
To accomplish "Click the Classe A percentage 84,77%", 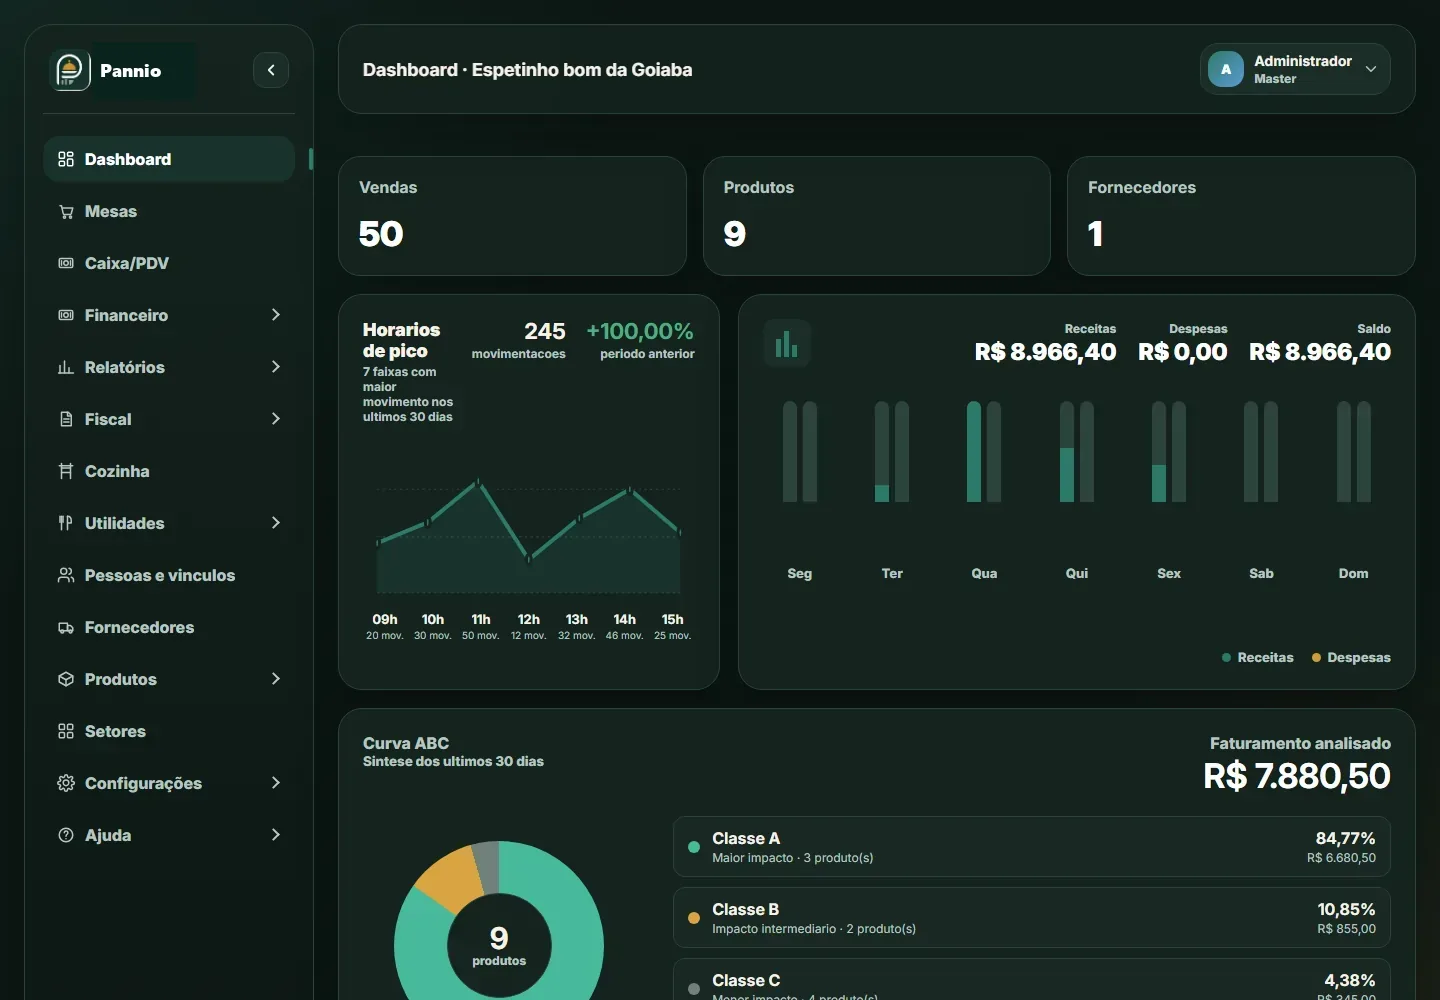I will [1346, 838].
